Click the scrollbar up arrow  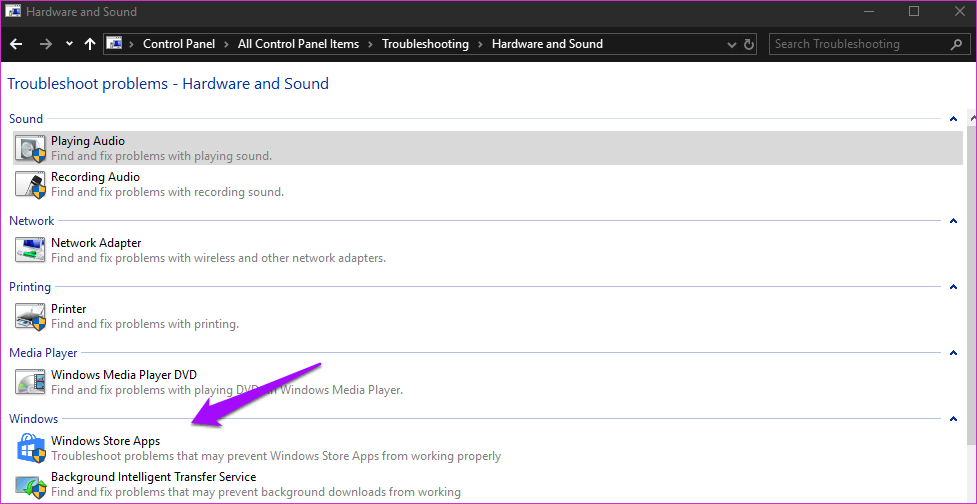(x=972, y=116)
